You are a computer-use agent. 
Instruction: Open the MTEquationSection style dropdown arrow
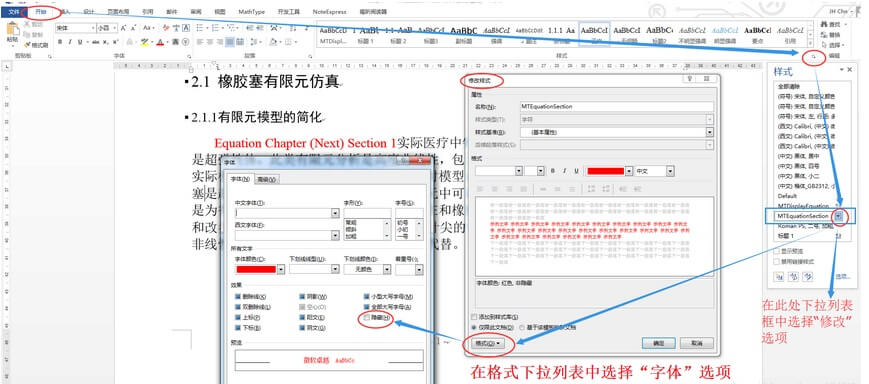coord(839,216)
